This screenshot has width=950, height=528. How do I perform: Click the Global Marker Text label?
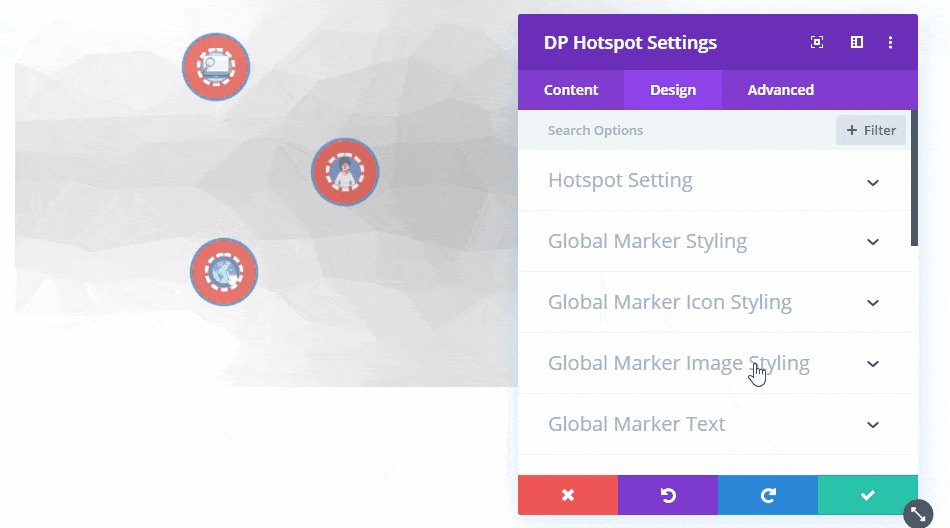click(x=636, y=424)
